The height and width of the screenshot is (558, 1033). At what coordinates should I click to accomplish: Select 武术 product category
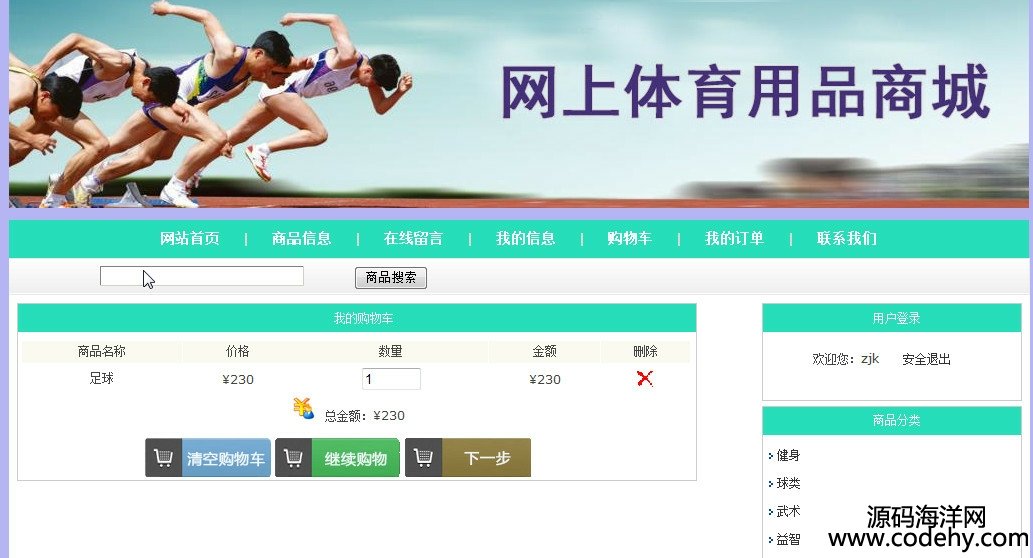[x=788, y=511]
